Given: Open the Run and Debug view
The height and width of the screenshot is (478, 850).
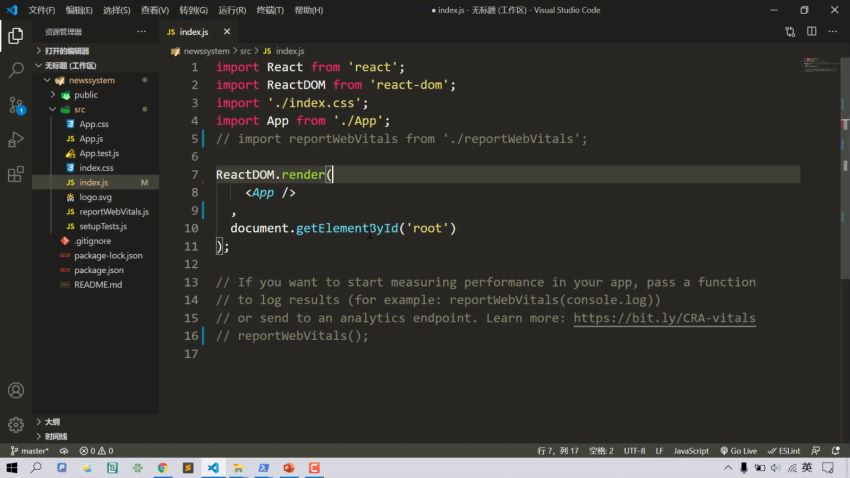Looking at the screenshot, I should [x=16, y=139].
